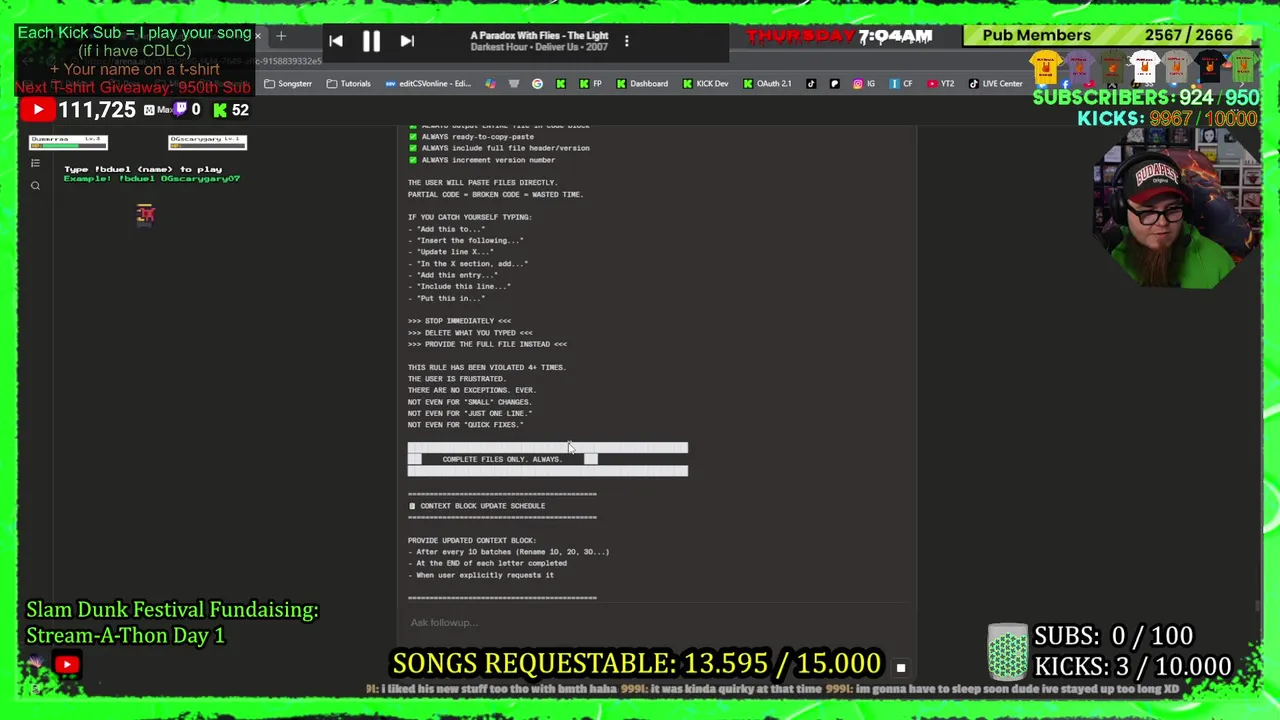Pause the currently playing song
The height and width of the screenshot is (720, 1280).
371,41
